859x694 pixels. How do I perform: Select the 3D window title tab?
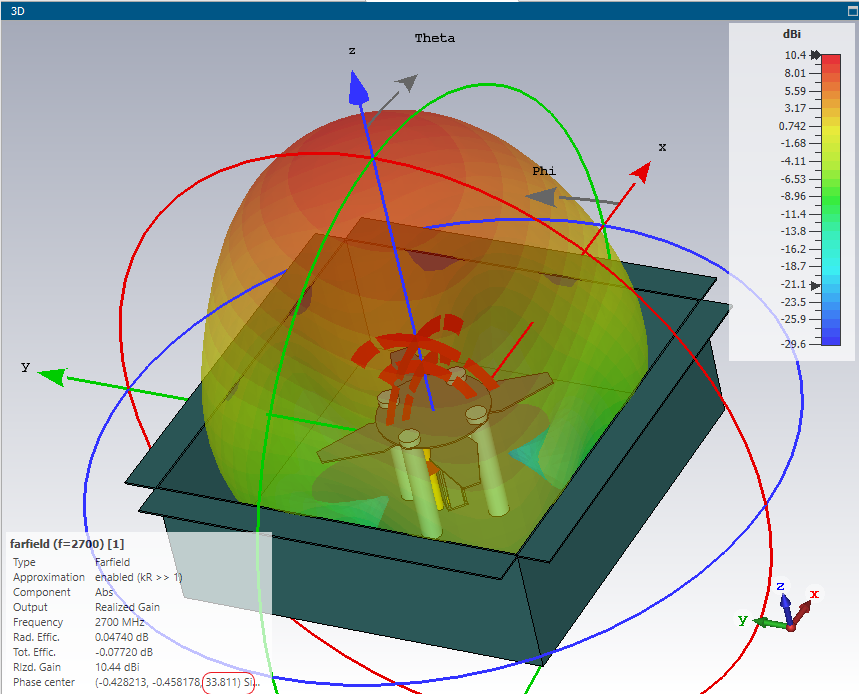pos(18,11)
